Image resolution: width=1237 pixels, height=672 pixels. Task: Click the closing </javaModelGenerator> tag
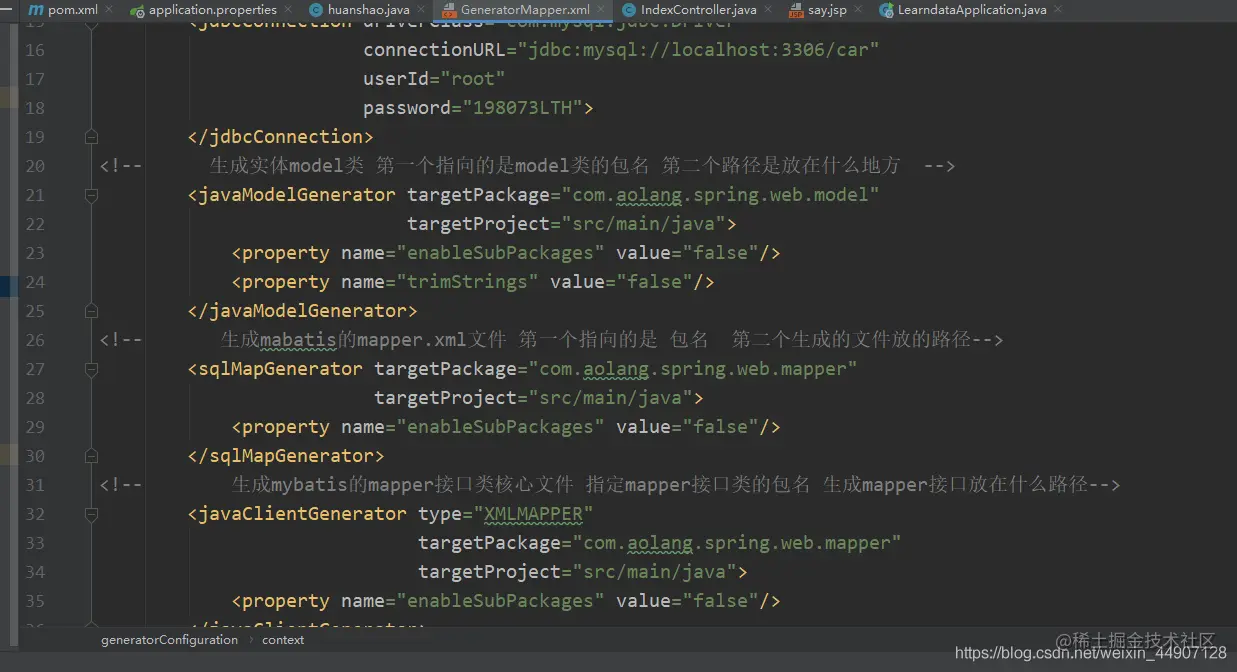(303, 311)
